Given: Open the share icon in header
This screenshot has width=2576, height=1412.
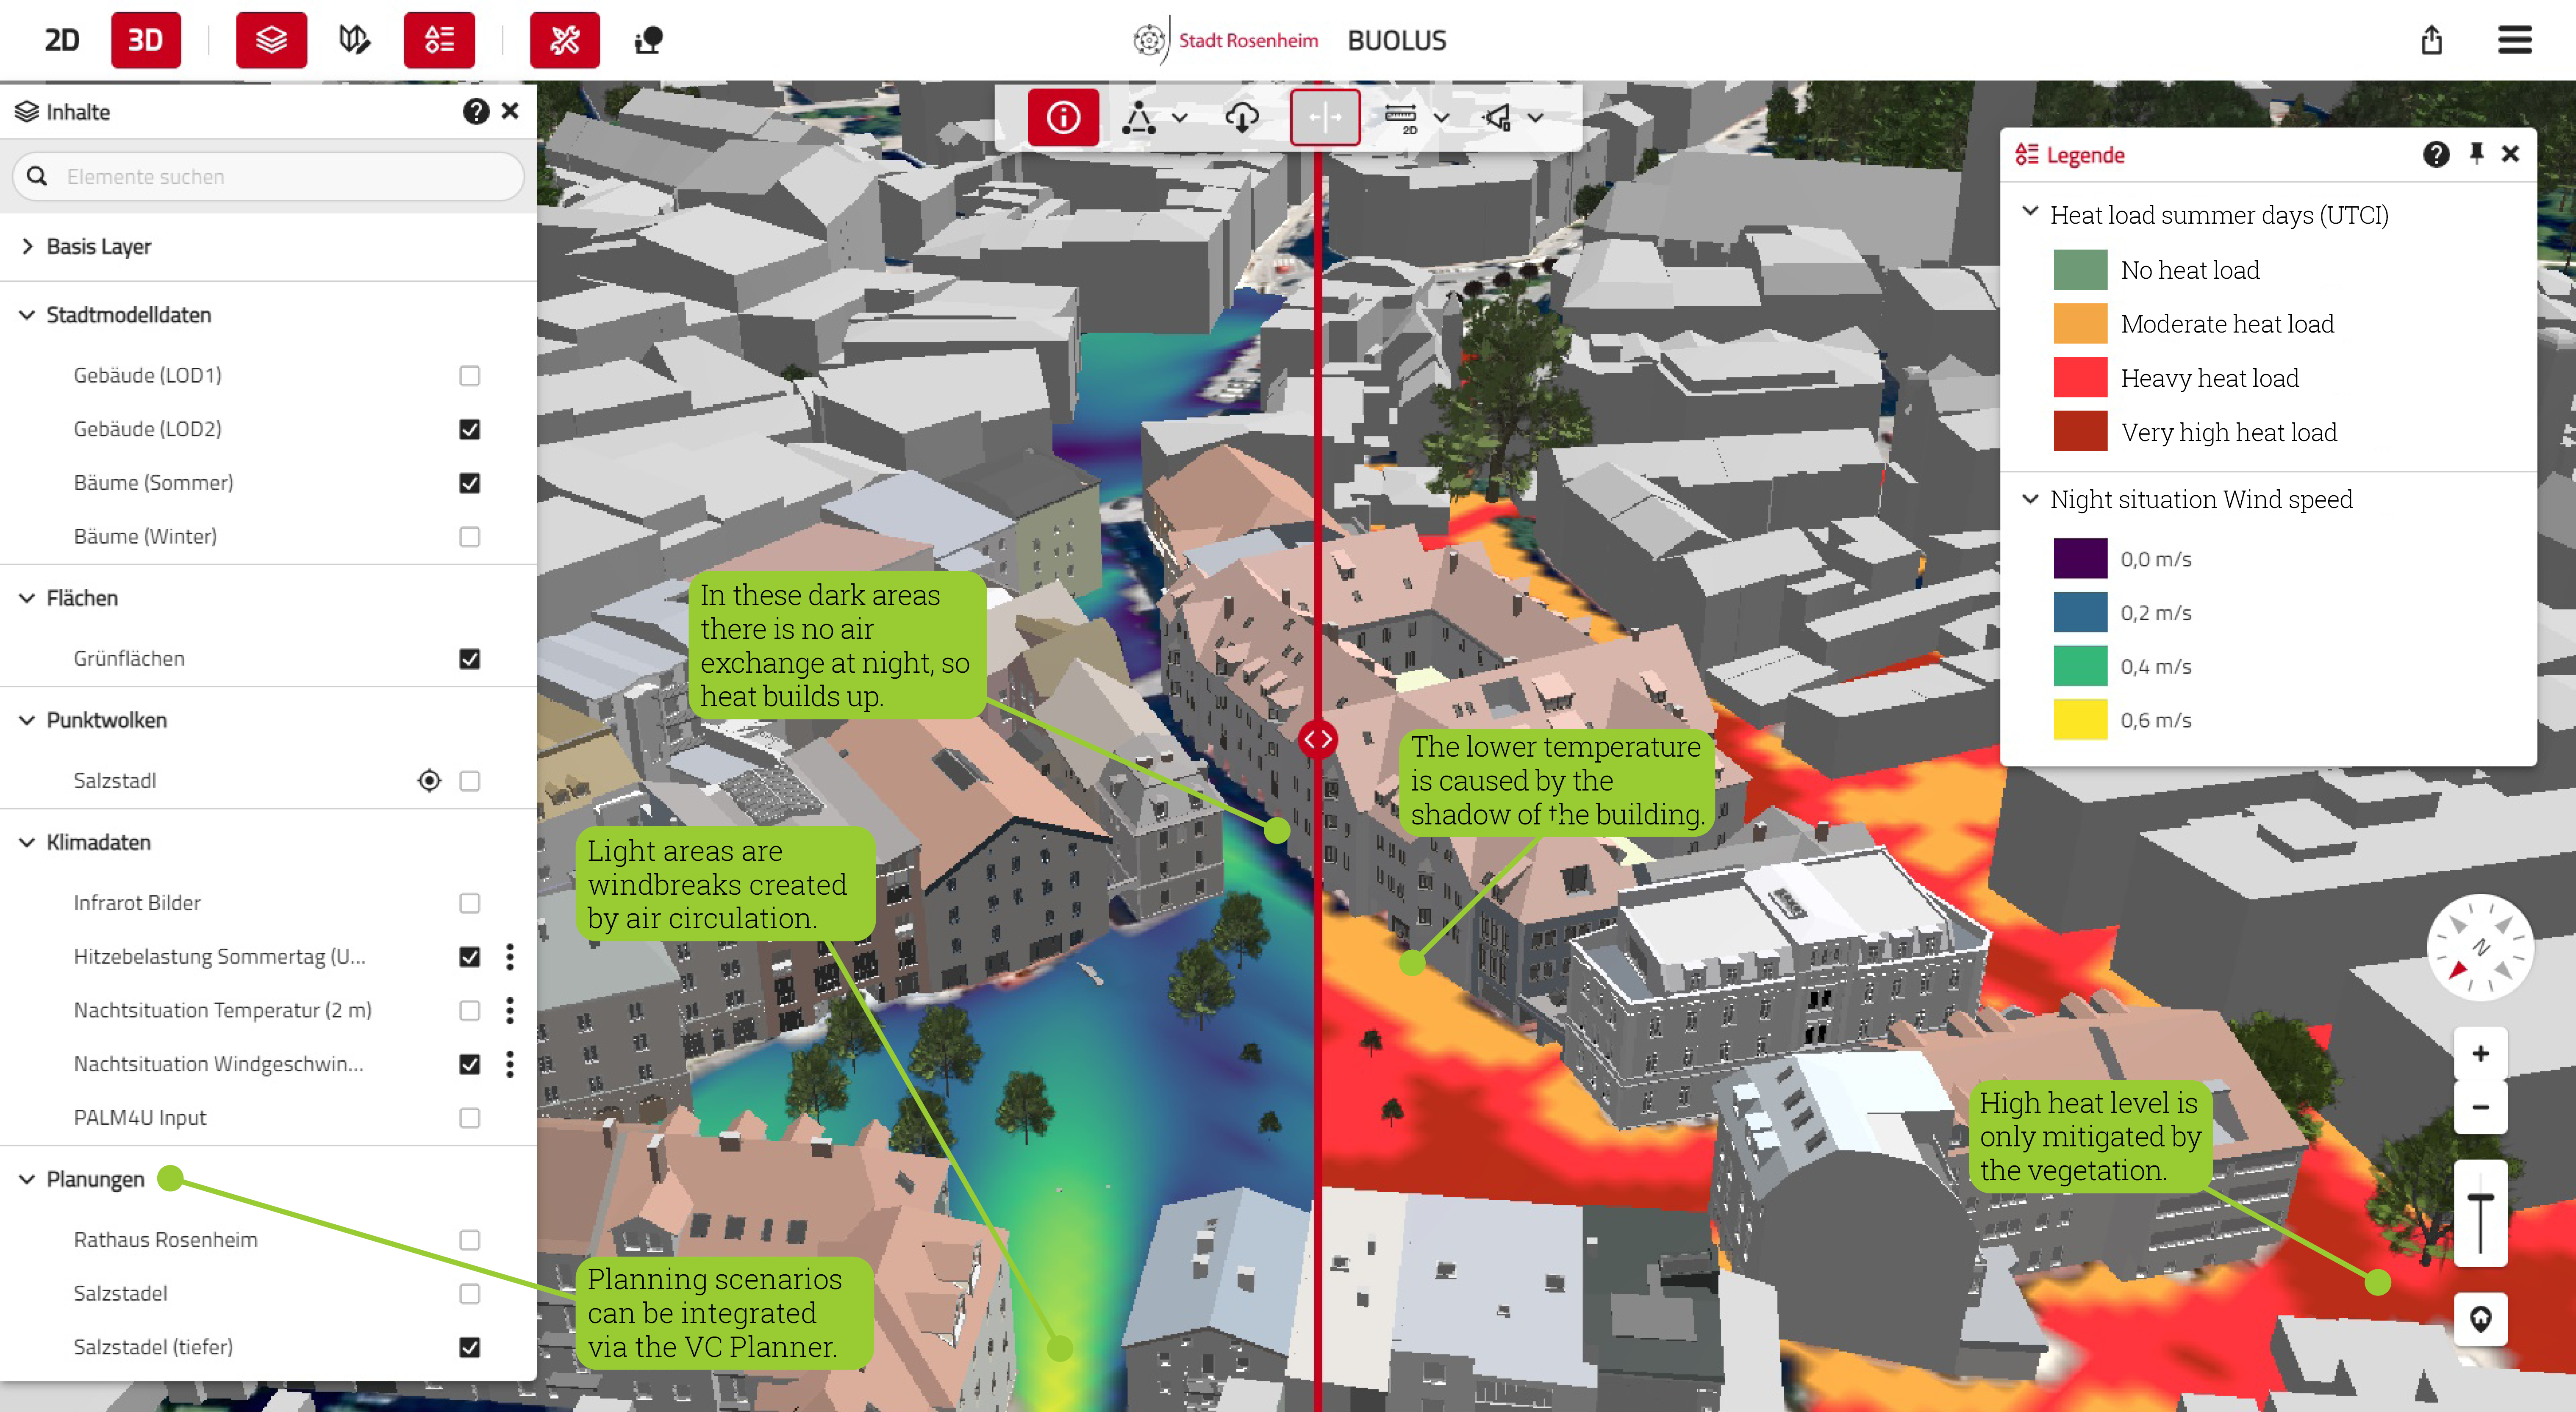Looking at the screenshot, I should [2431, 40].
